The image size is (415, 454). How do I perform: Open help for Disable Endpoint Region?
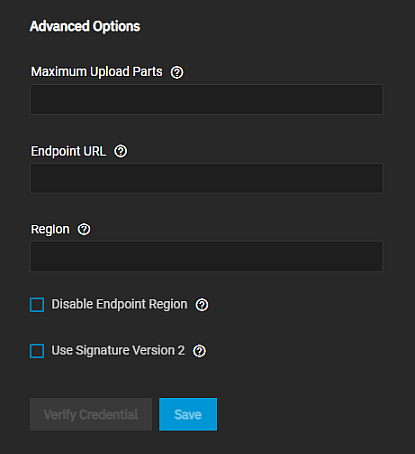(x=202, y=305)
